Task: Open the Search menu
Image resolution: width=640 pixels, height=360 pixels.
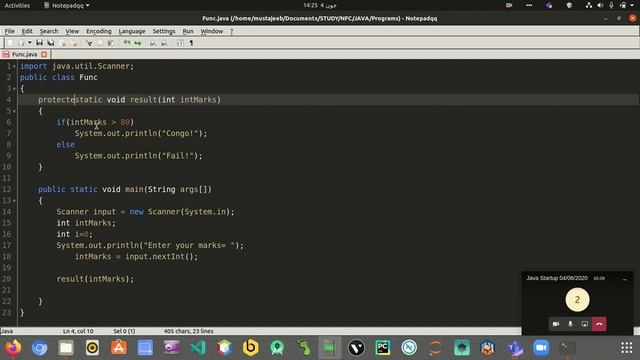Action: (x=49, y=31)
